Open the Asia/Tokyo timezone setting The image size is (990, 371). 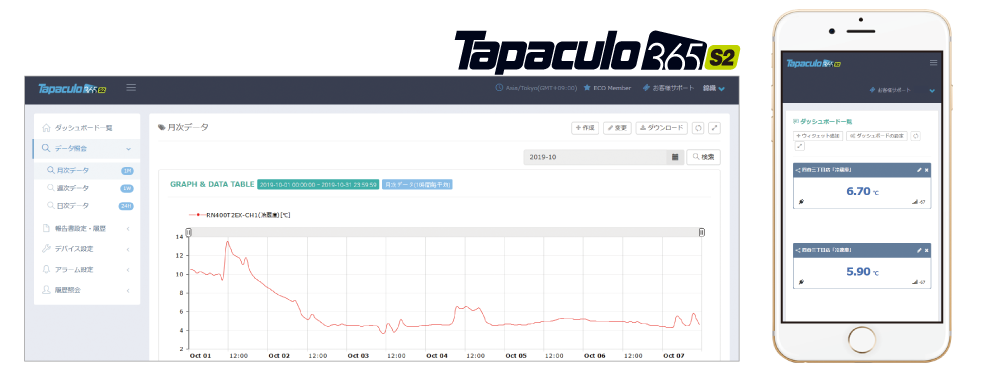[x=537, y=88]
